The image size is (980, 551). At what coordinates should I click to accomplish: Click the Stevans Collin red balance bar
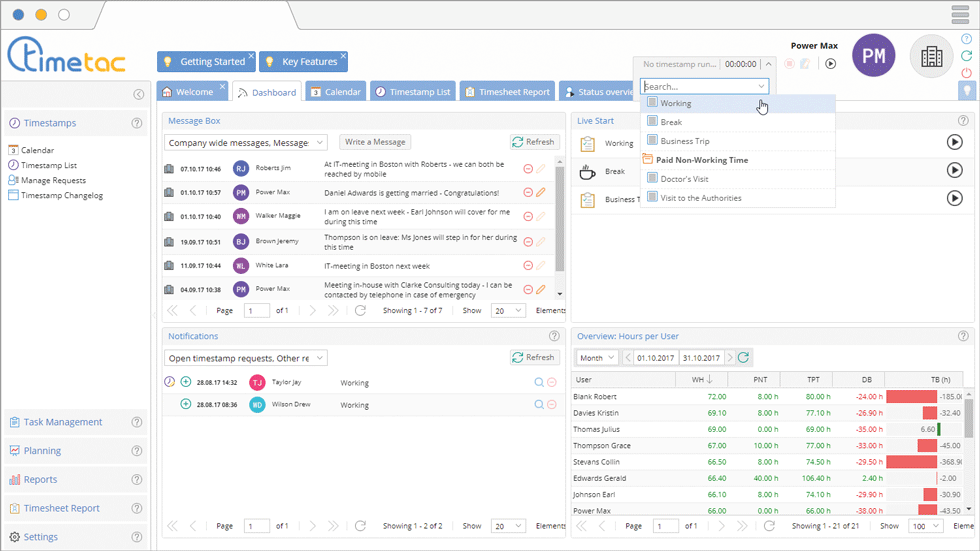point(911,462)
